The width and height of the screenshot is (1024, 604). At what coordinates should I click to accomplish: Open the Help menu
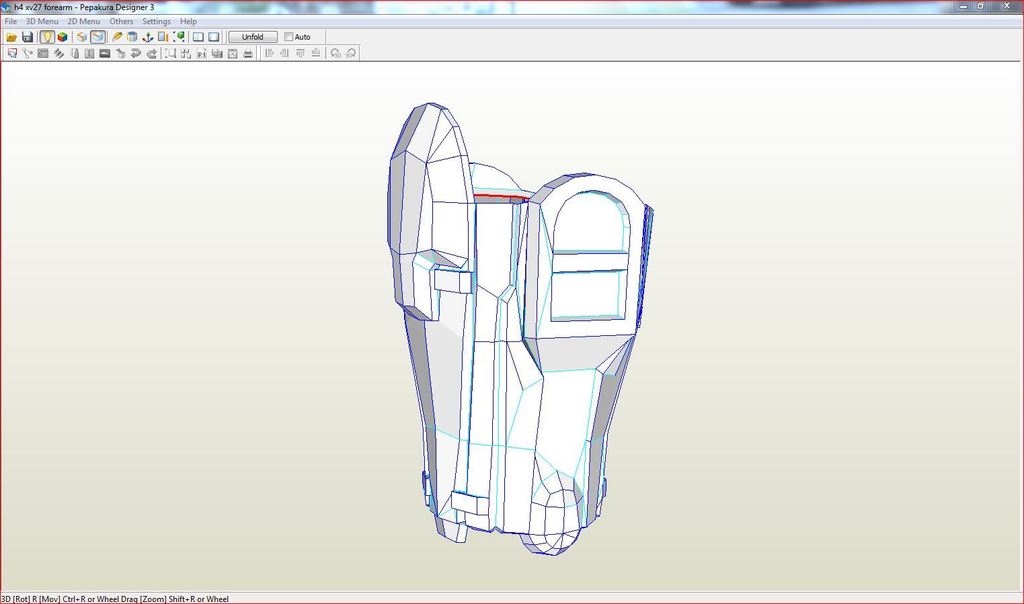tap(188, 21)
